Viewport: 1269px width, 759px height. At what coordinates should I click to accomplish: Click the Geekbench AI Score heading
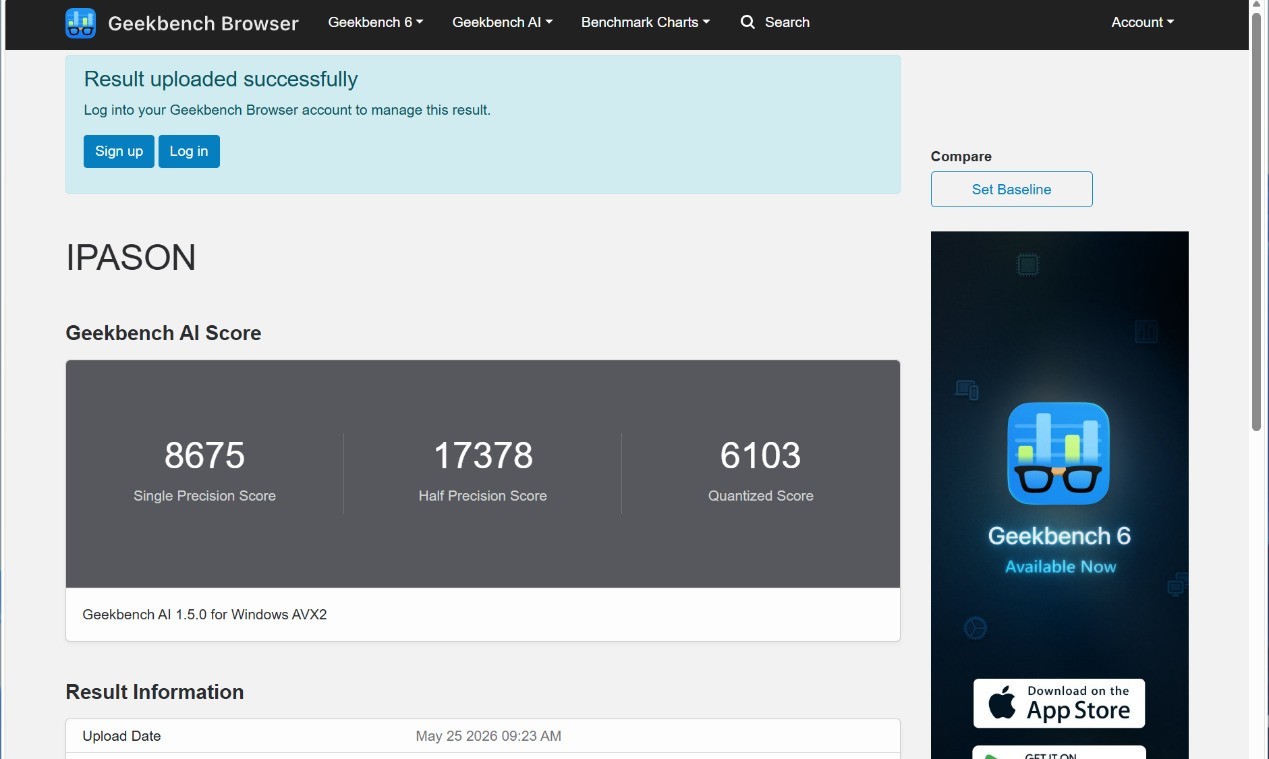(163, 333)
